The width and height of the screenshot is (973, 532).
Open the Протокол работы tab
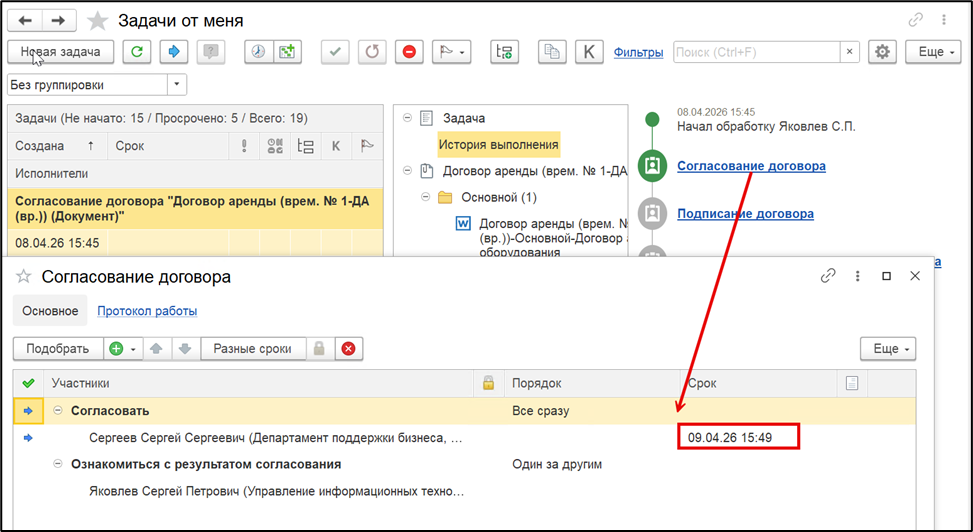click(x=147, y=311)
